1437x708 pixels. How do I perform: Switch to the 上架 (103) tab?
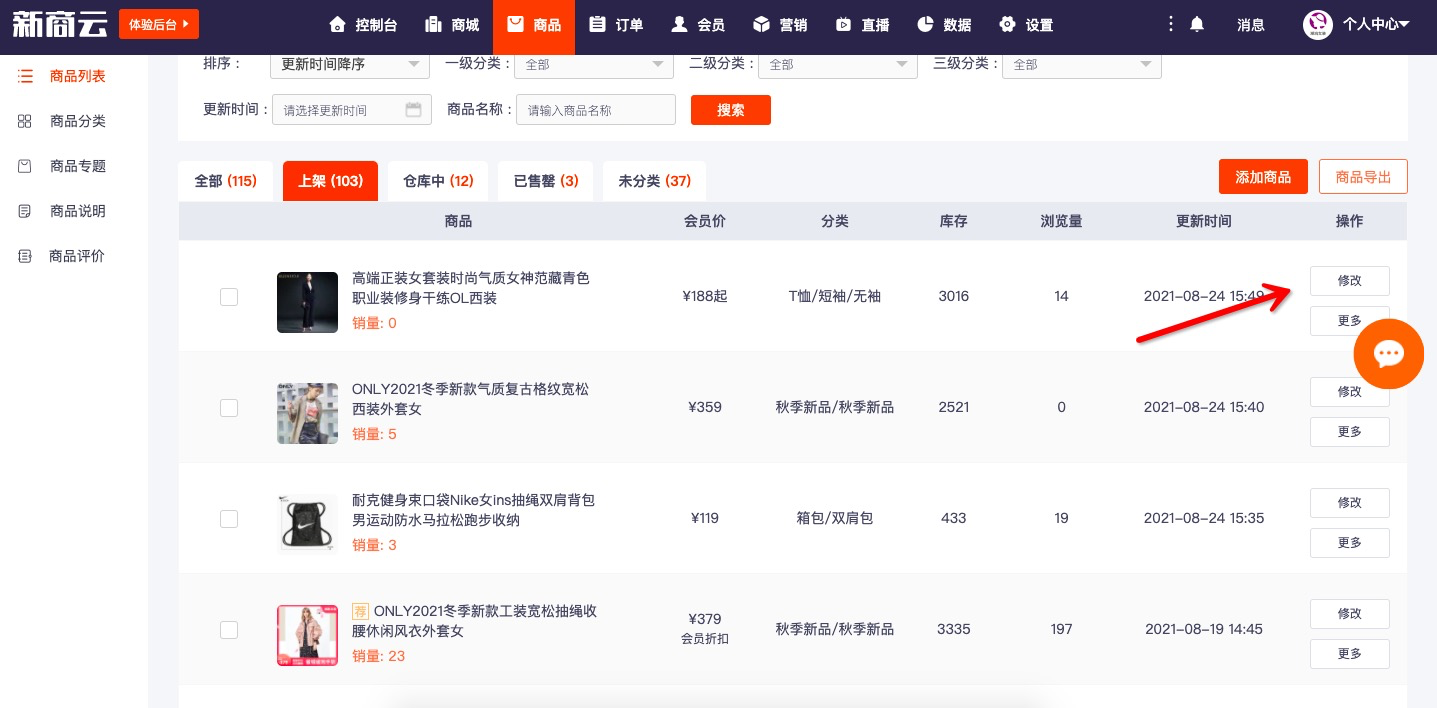[330, 181]
